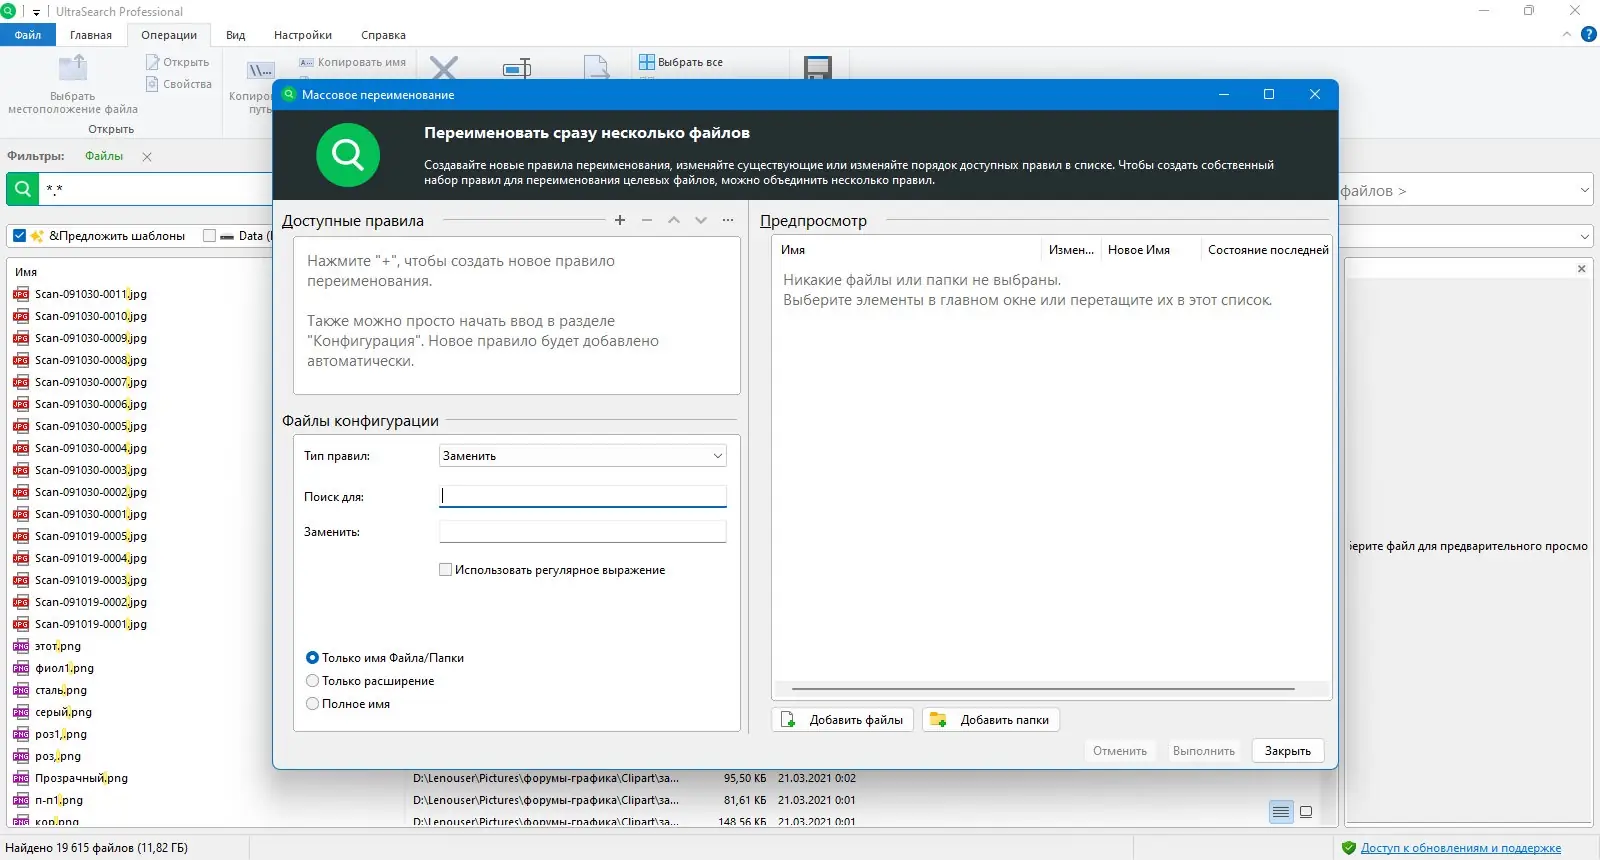Click the Закрыть button
Image resolution: width=1600 pixels, height=860 pixels.
[1288, 751]
